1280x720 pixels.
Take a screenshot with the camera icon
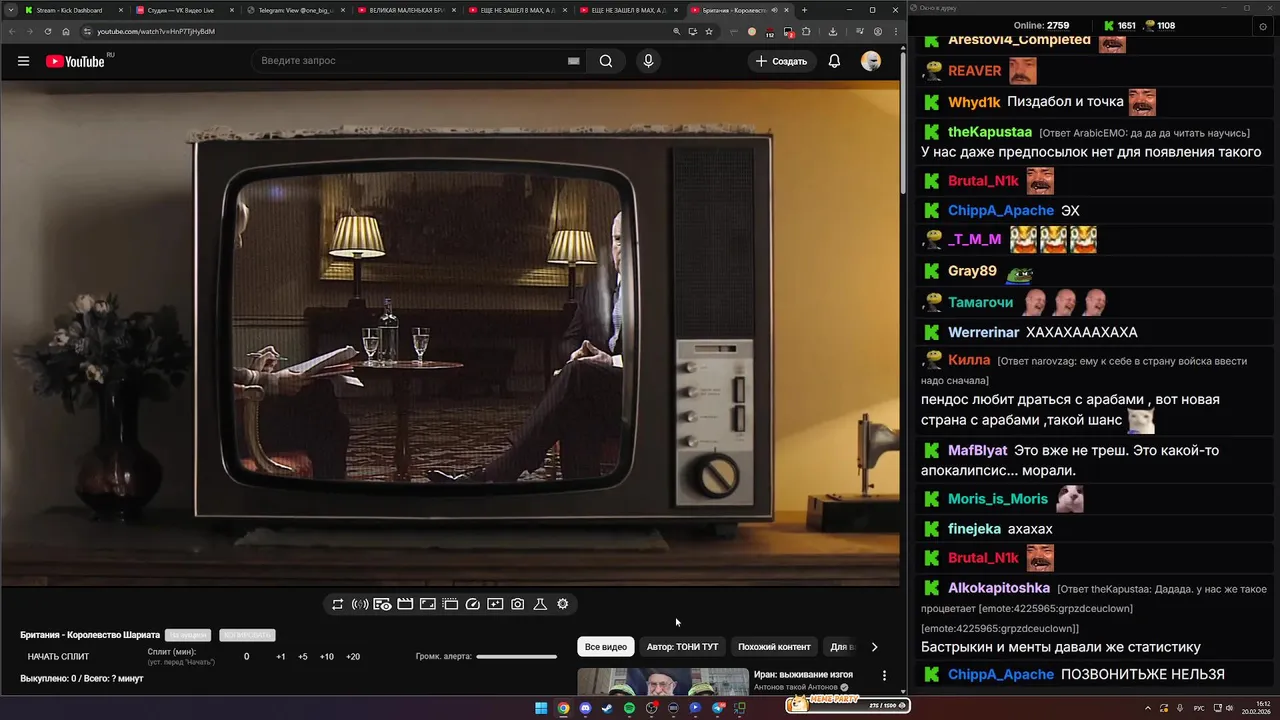(518, 604)
